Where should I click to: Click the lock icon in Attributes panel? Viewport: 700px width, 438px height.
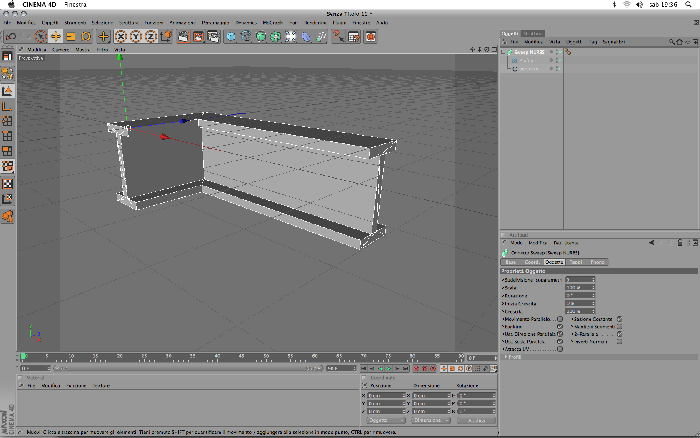pyautogui.click(x=680, y=243)
